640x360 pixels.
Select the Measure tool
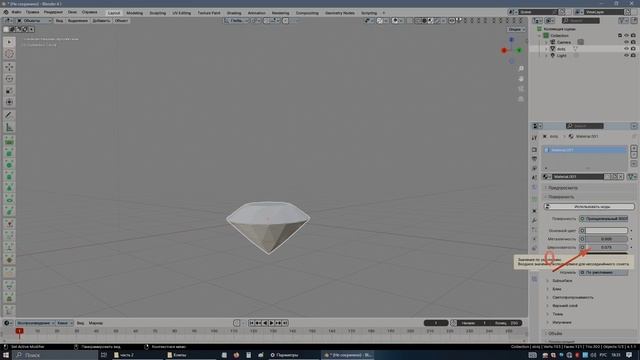9,128
